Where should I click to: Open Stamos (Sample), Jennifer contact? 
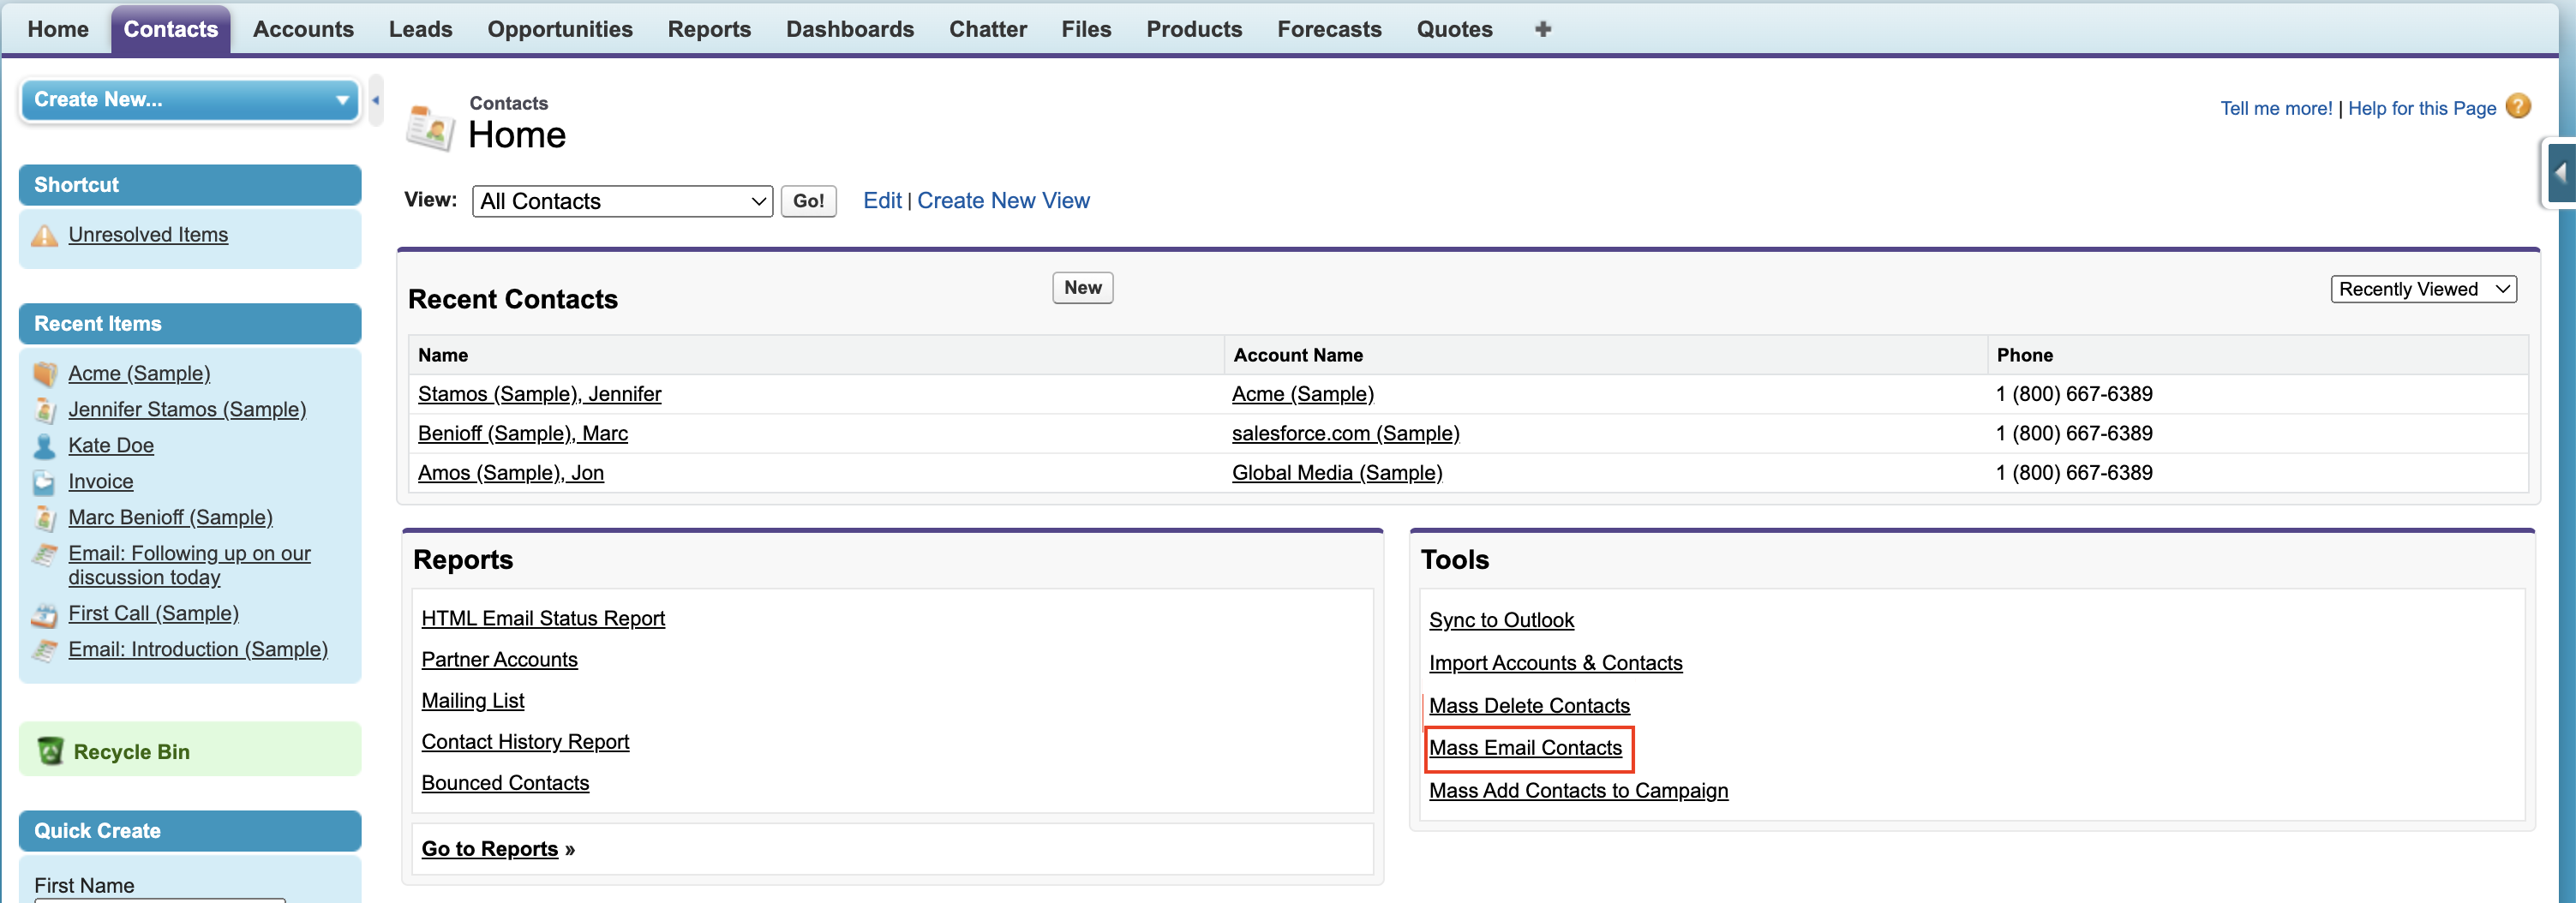coord(540,394)
